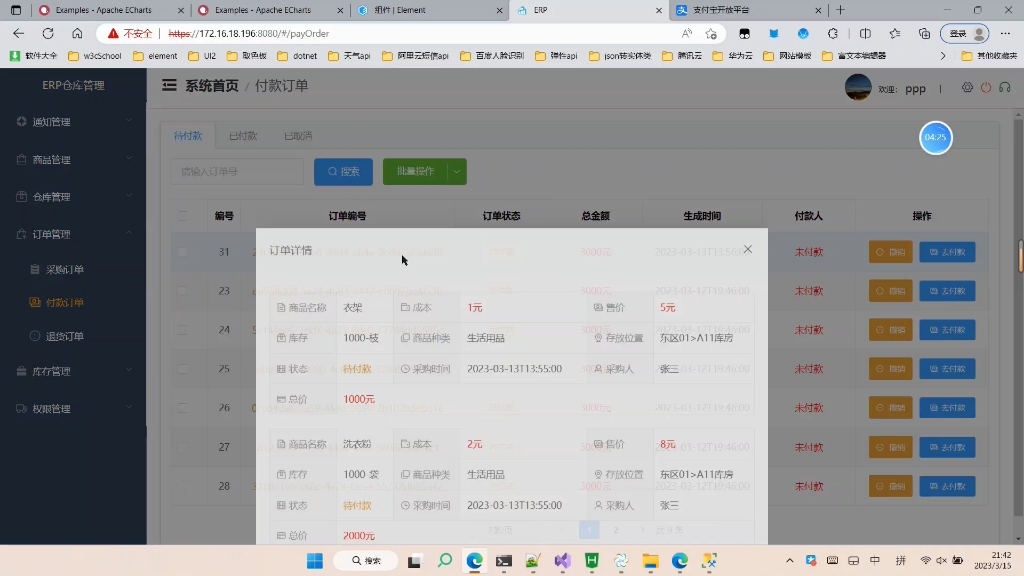1024x576 pixels.
Task: Check the row checkbox for order 31
Action: (182, 252)
